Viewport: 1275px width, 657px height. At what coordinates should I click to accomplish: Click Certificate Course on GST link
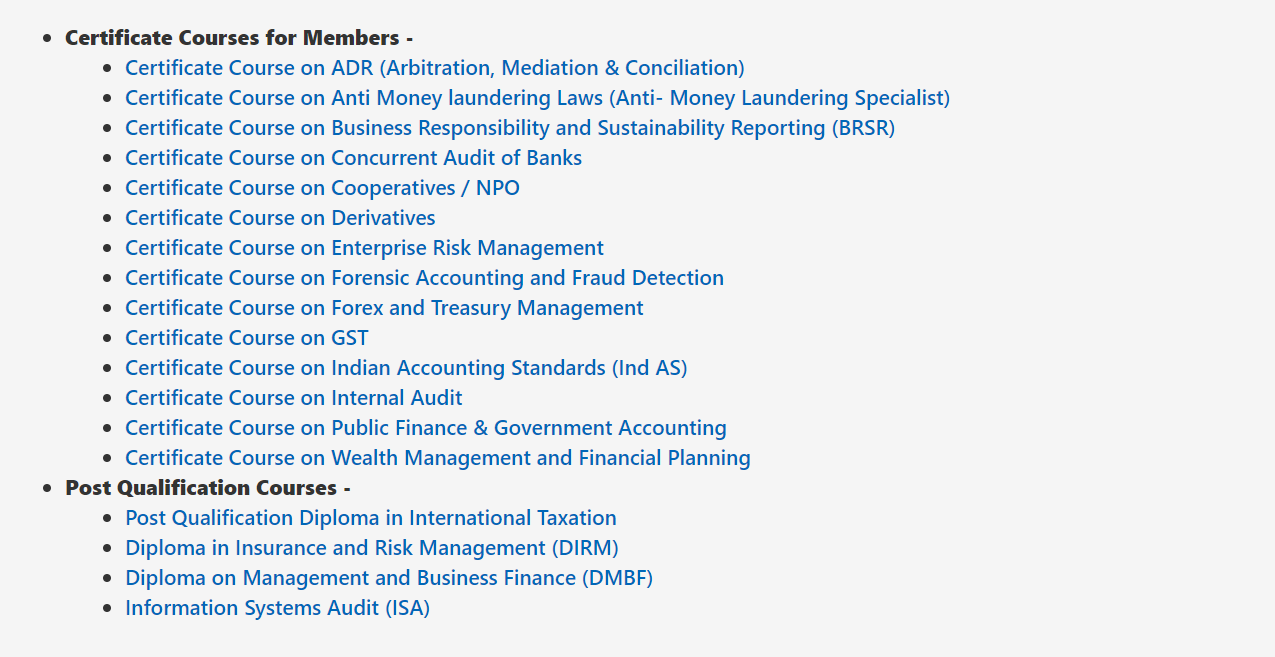246,338
